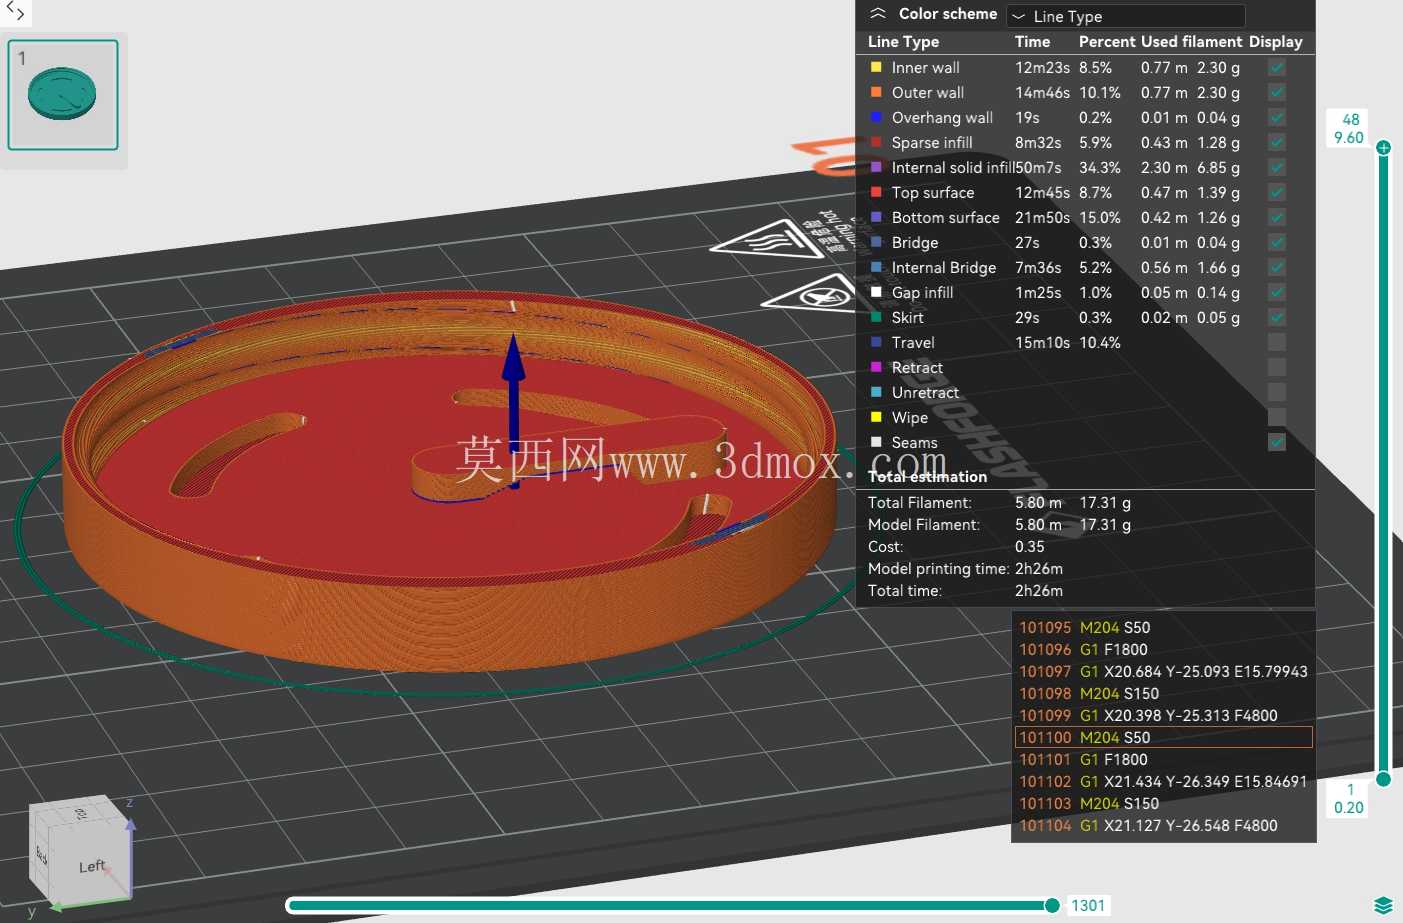Select G-code line 101098 M204 S150
Image resolution: width=1403 pixels, height=923 pixels.
coord(1164,693)
